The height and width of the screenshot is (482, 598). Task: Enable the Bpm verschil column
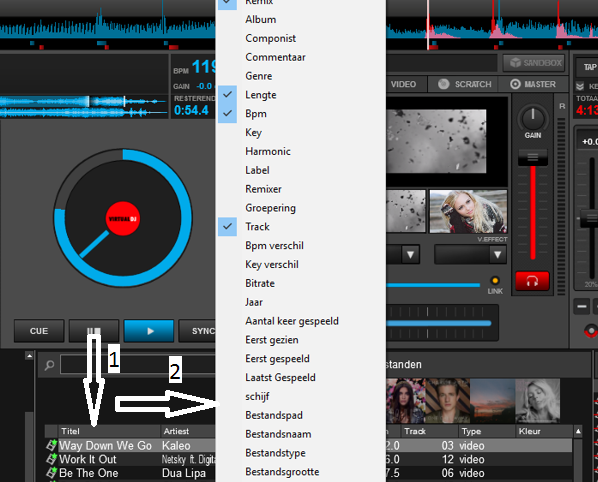274,246
